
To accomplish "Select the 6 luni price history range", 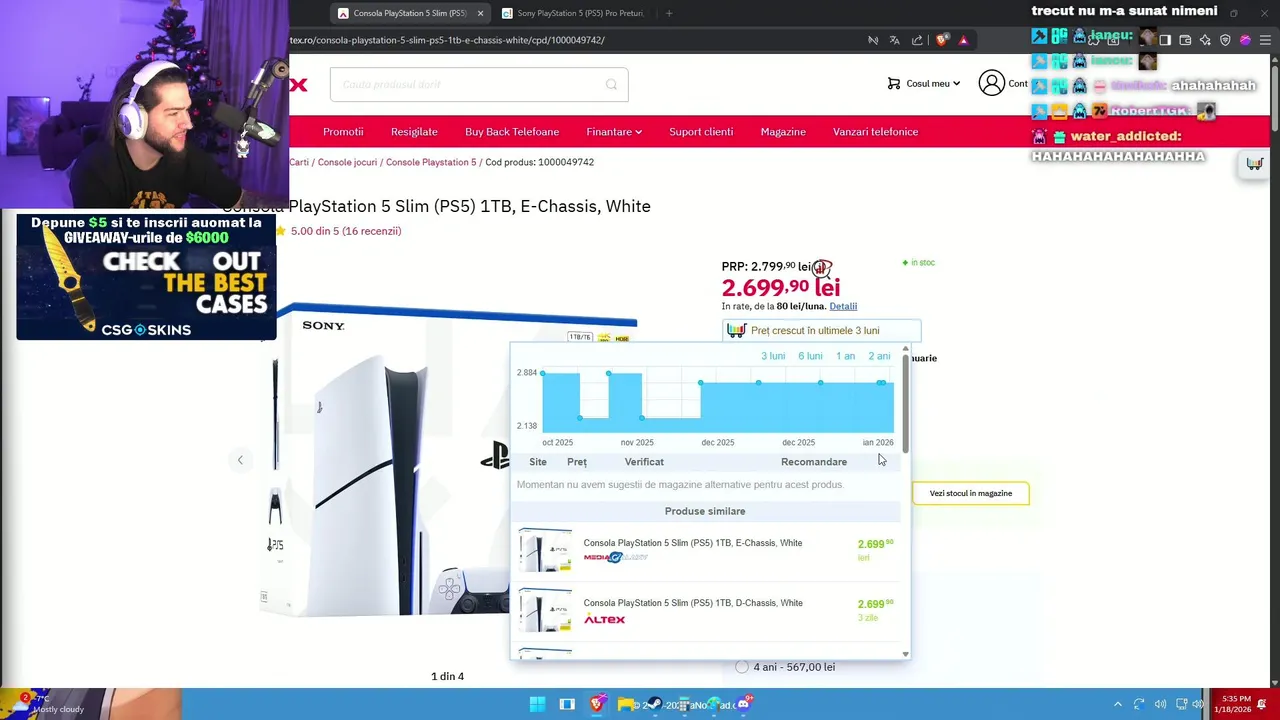I will point(810,356).
